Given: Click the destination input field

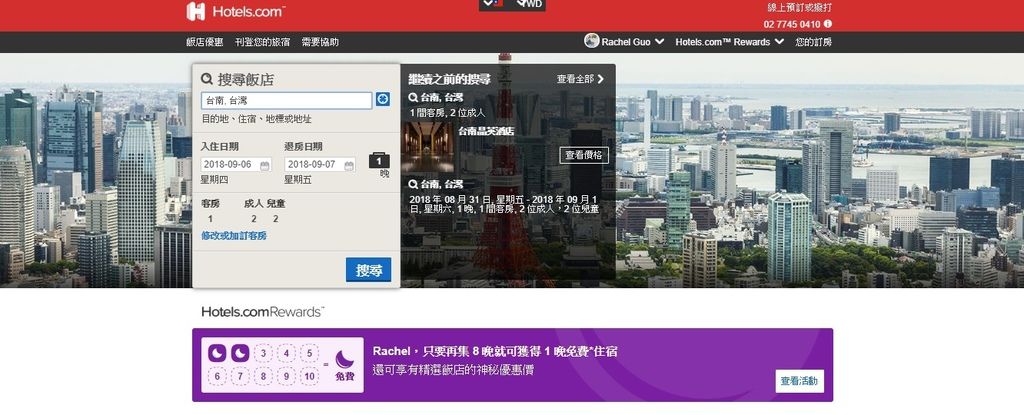Looking at the screenshot, I should [x=287, y=100].
